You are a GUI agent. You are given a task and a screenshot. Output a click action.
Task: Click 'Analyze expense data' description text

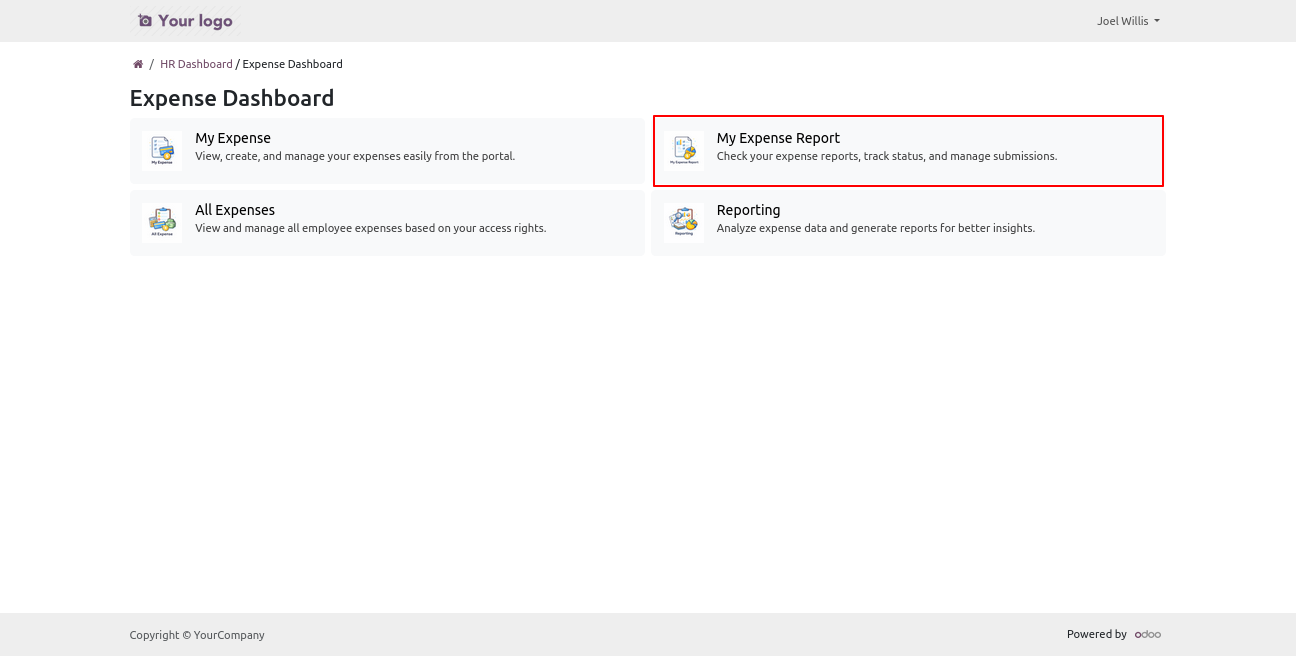(875, 228)
